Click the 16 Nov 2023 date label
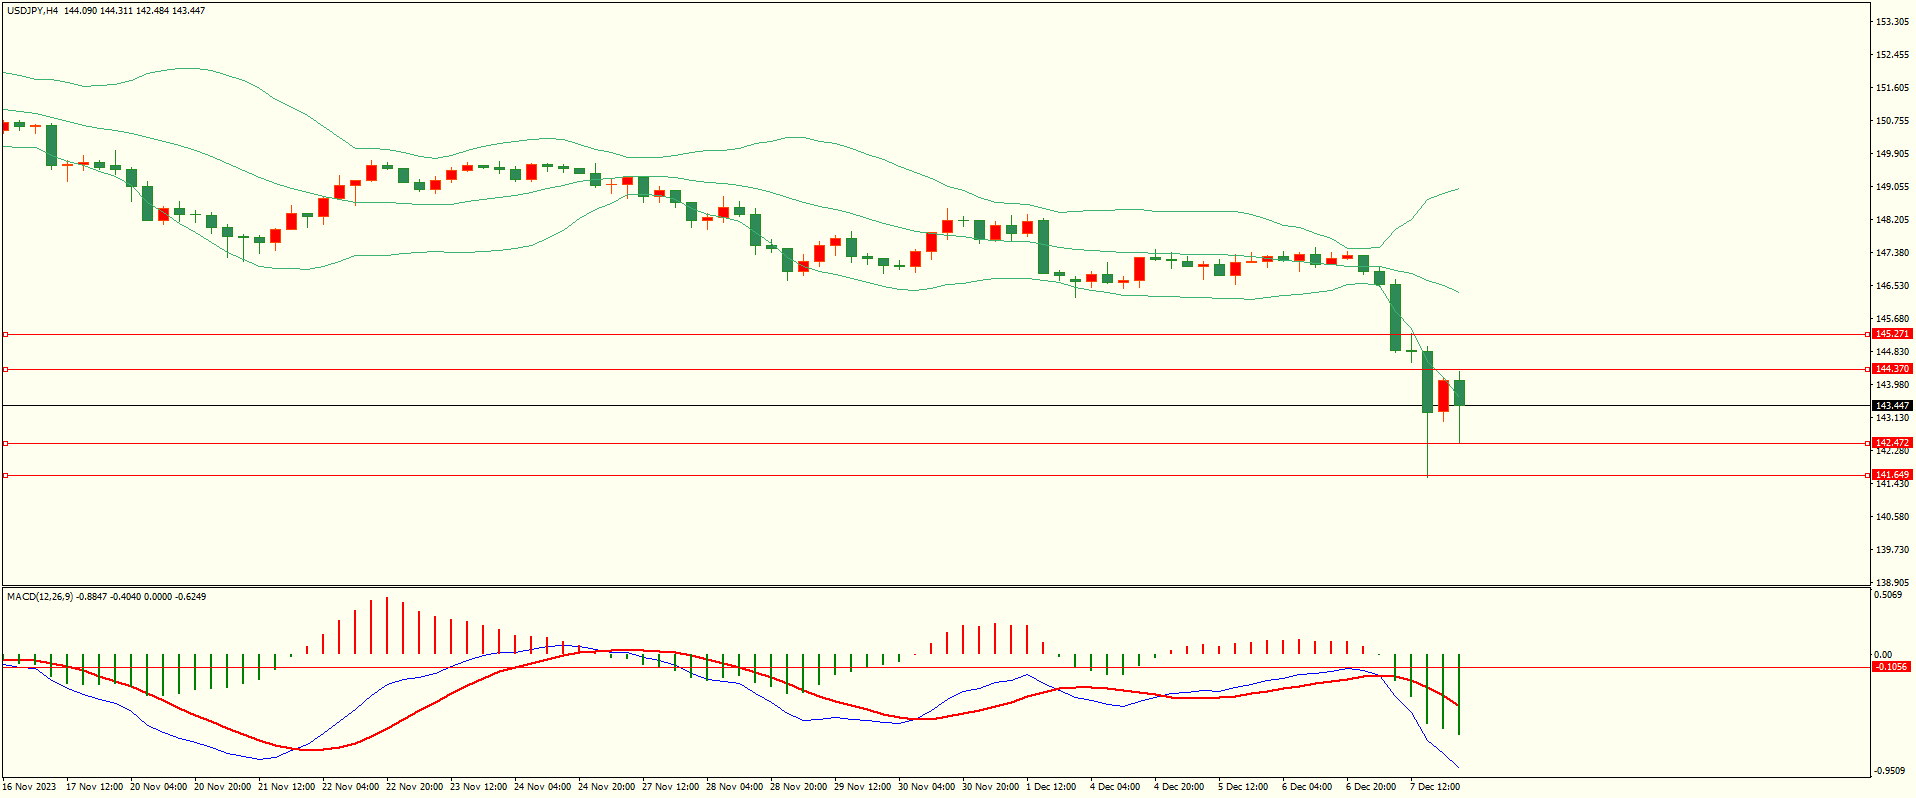Viewport: 1916px width, 798px height. 29,787
